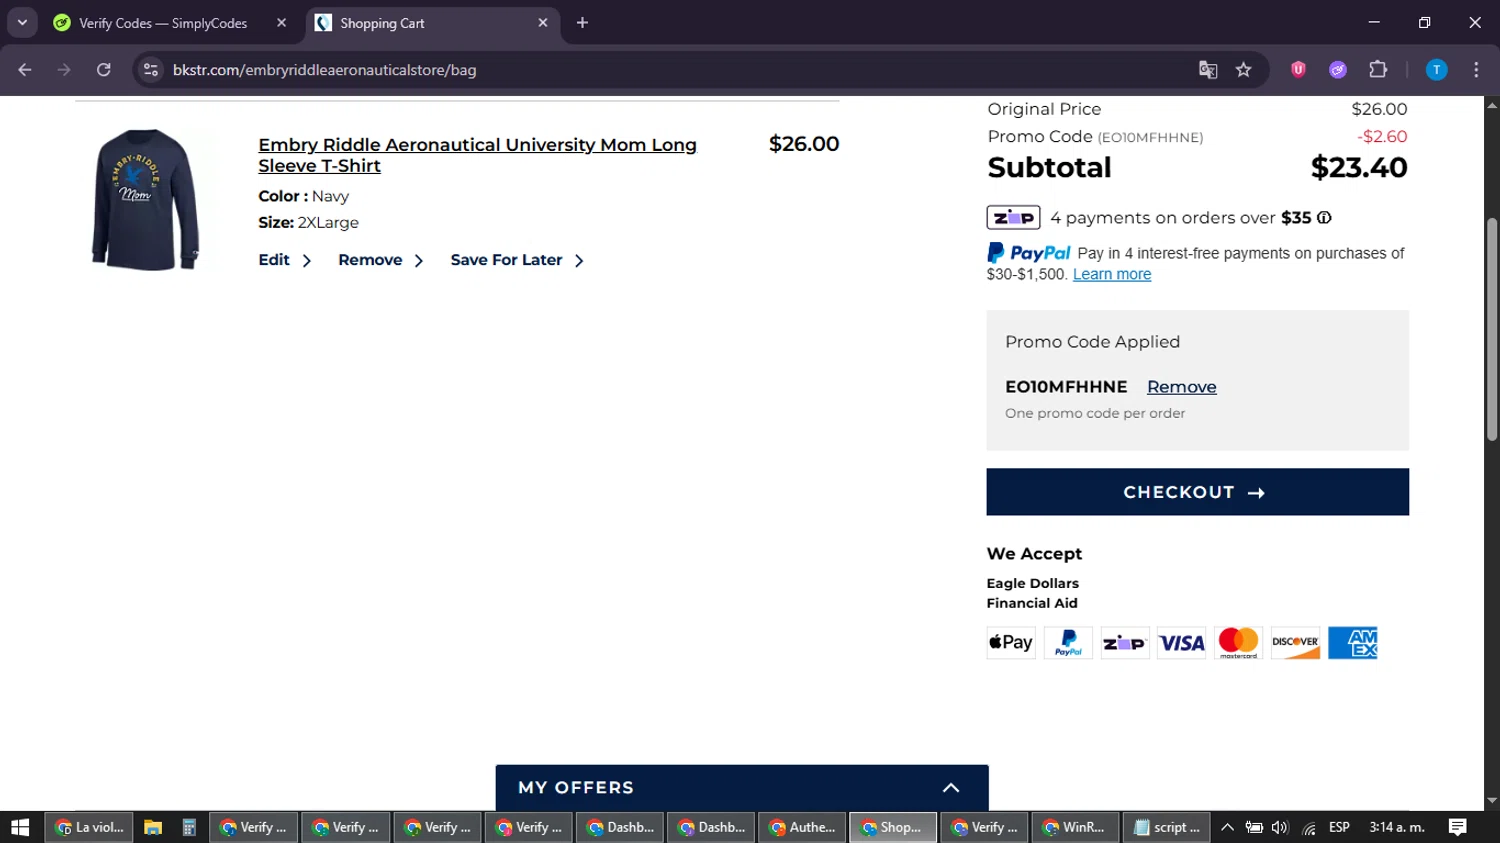This screenshot has width=1500, height=843.
Task: Click the browser back arrow
Action: click(25, 70)
